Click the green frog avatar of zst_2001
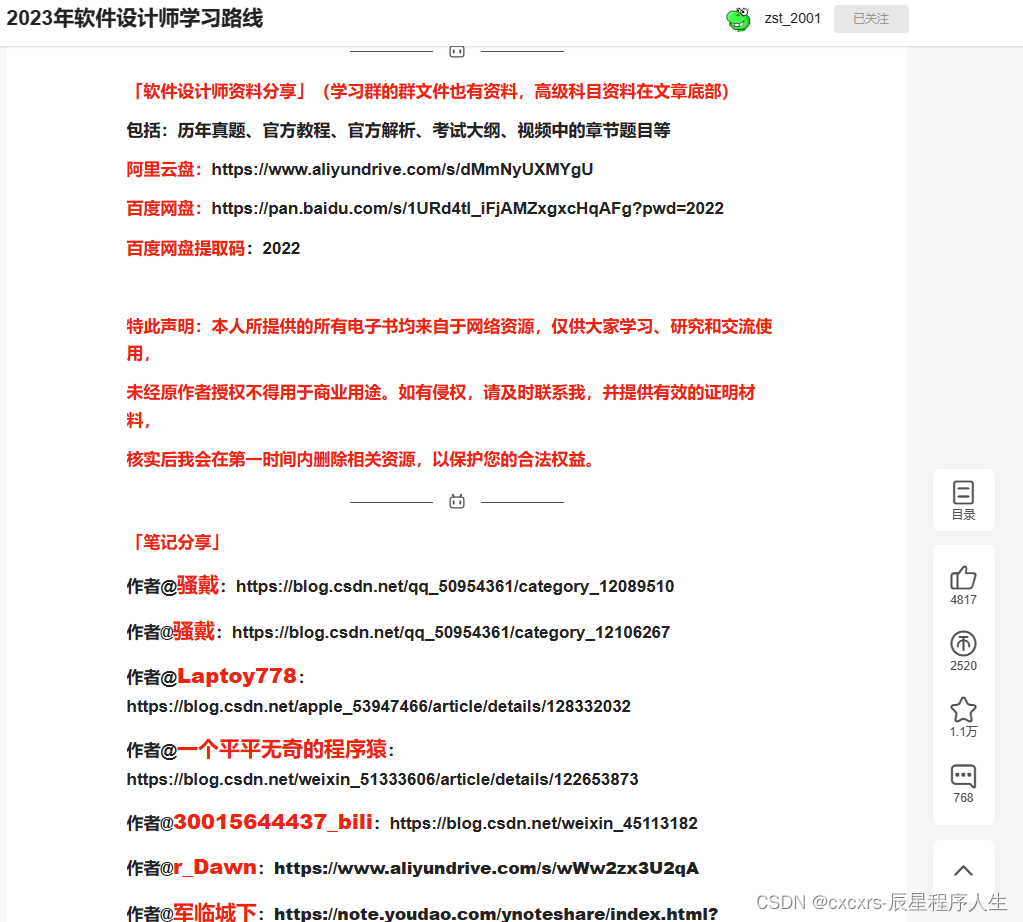Screen dimensions: 1023x922 pyautogui.click(x=739, y=19)
